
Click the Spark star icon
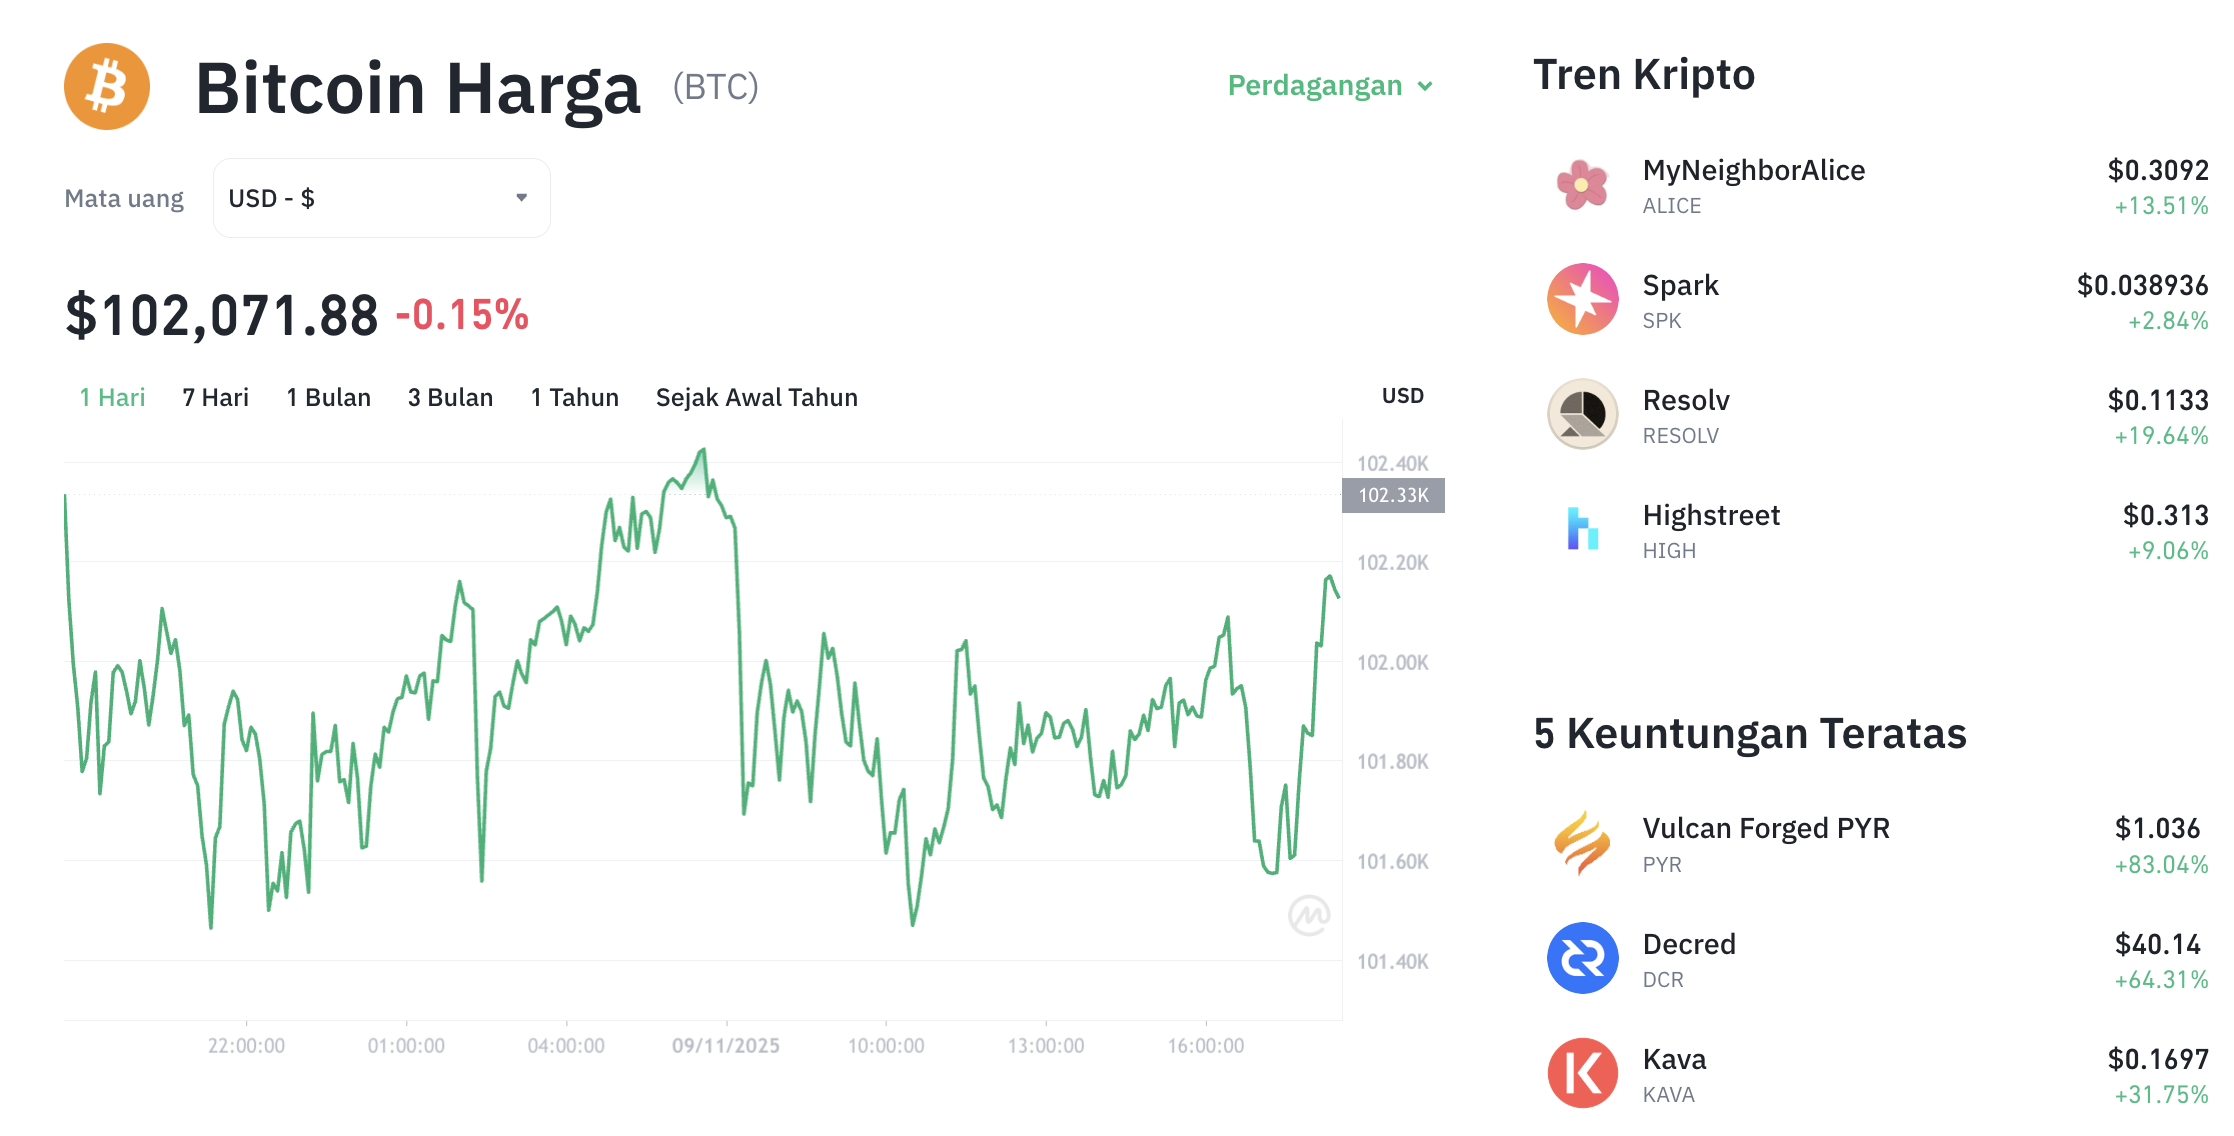(x=1583, y=299)
